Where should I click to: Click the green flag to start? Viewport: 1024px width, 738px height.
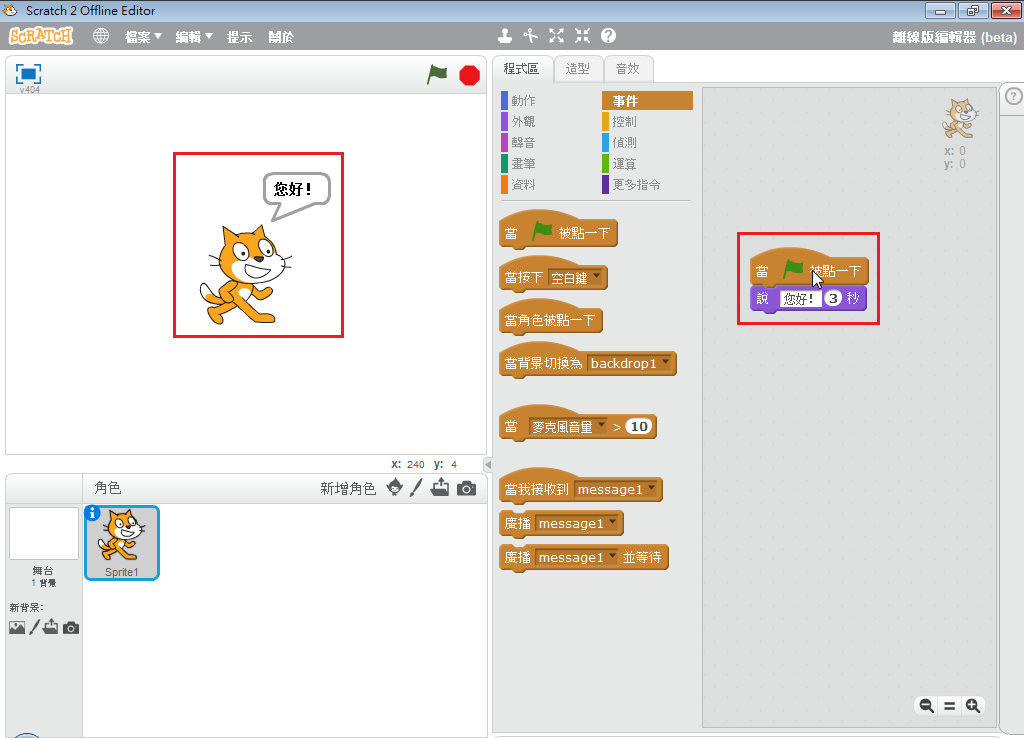click(x=437, y=75)
